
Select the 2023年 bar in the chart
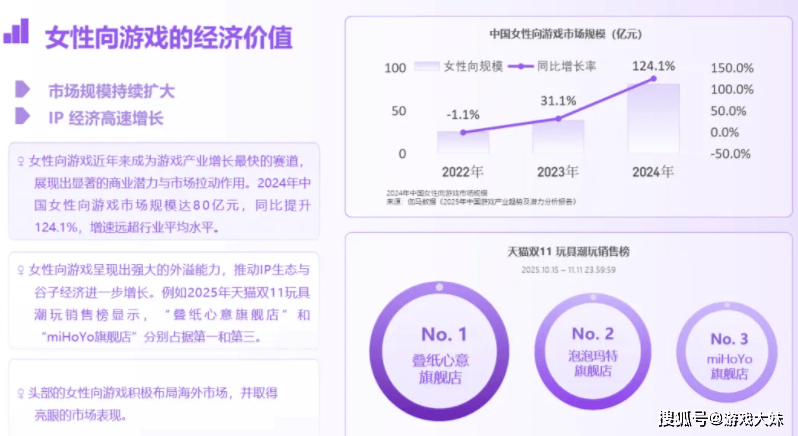558,137
